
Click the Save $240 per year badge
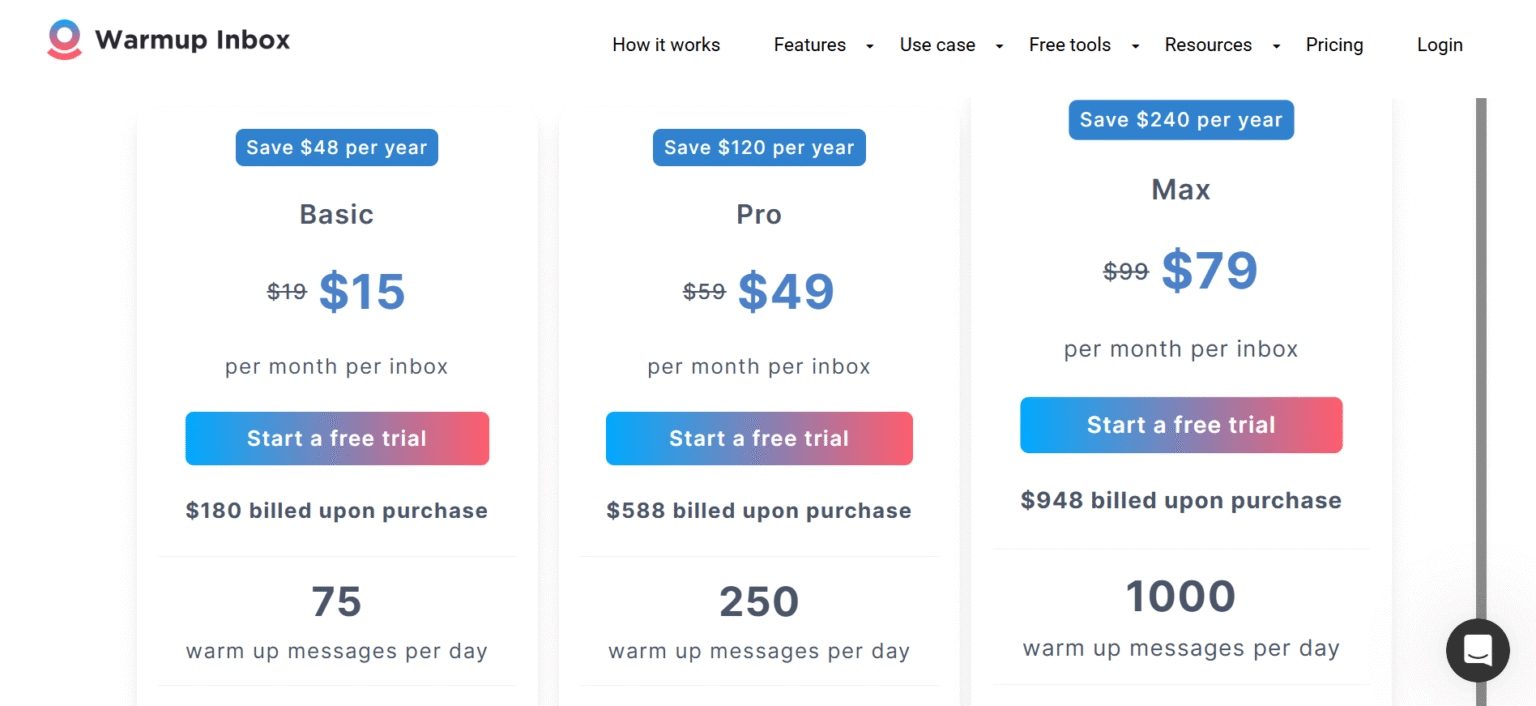(x=1181, y=119)
